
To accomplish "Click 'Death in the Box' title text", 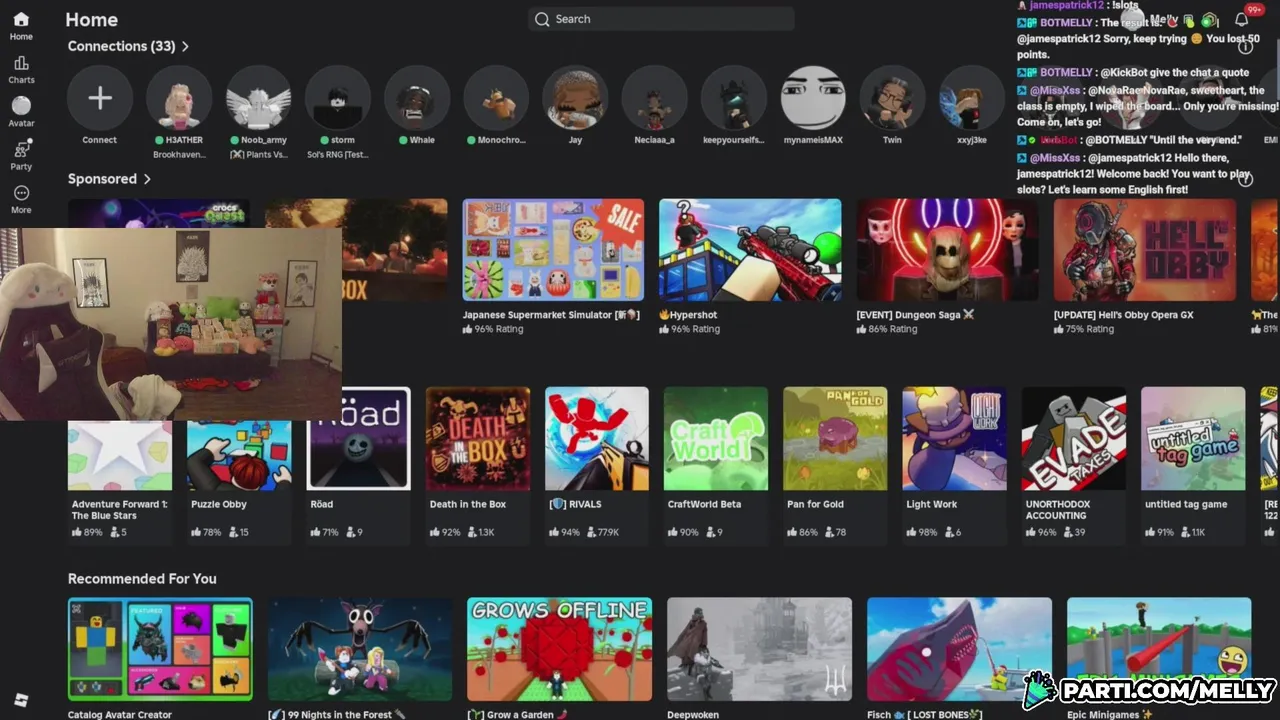I will (468, 505).
